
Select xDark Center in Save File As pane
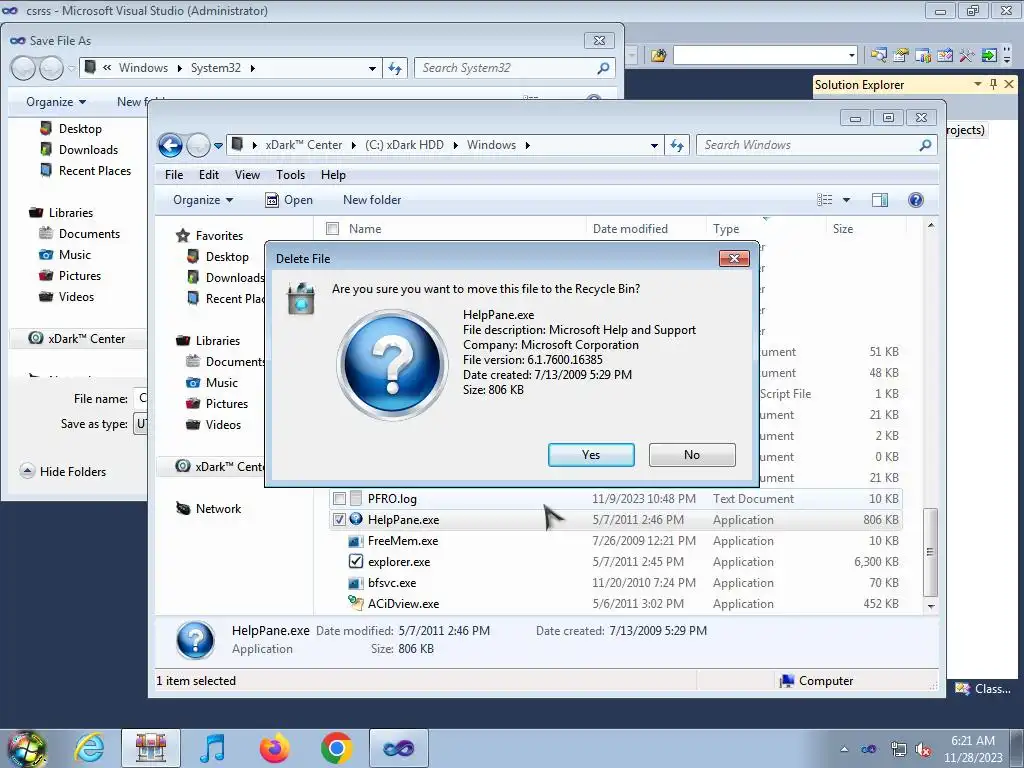click(x=86, y=339)
